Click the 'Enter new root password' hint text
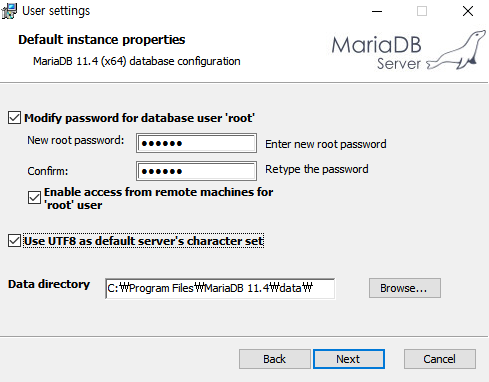Image resolution: width=489 pixels, height=382 pixels. click(326, 144)
